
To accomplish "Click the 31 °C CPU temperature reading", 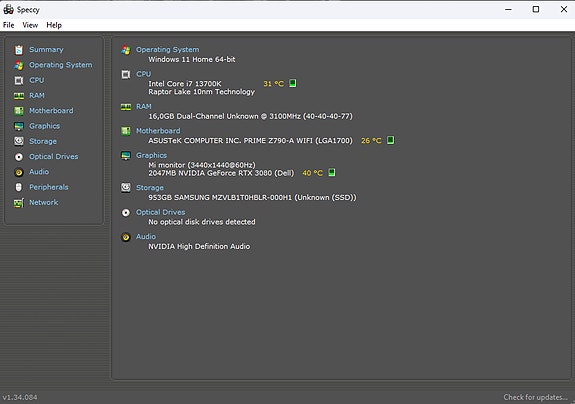I will coord(274,84).
